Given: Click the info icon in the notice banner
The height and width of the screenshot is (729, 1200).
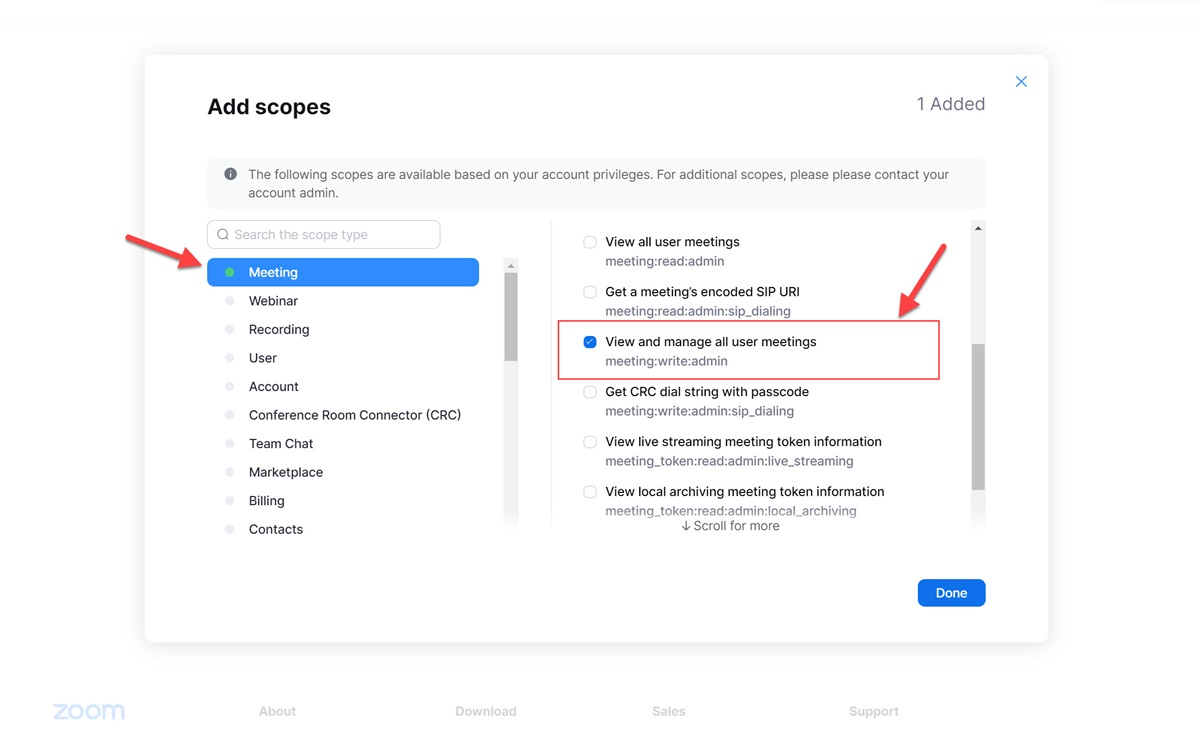Looking at the screenshot, I should coord(230,174).
